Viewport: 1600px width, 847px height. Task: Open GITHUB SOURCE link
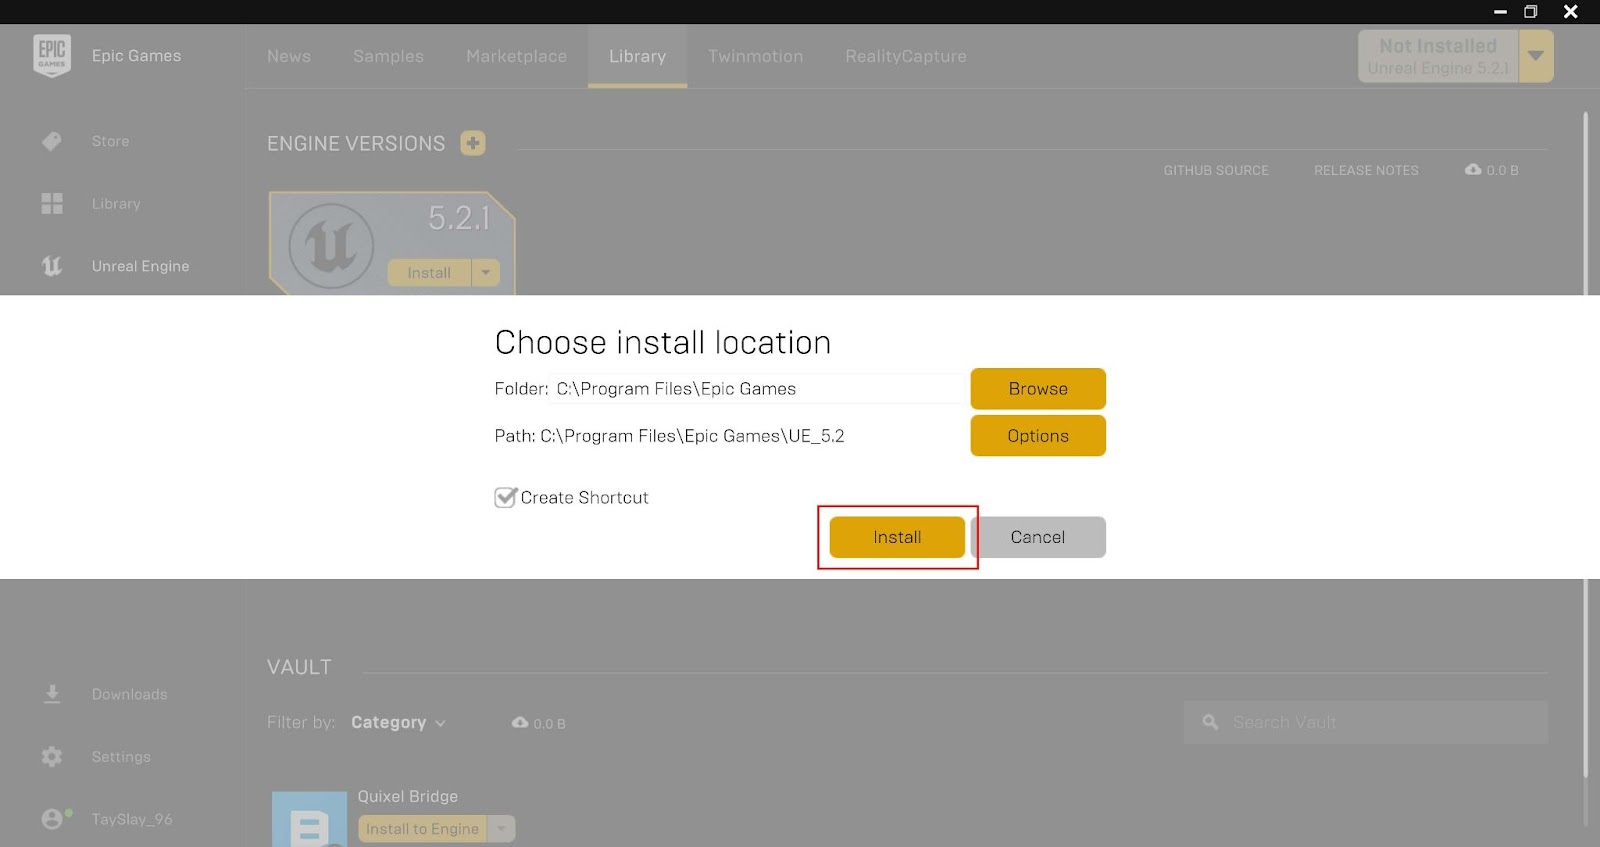point(1216,170)
